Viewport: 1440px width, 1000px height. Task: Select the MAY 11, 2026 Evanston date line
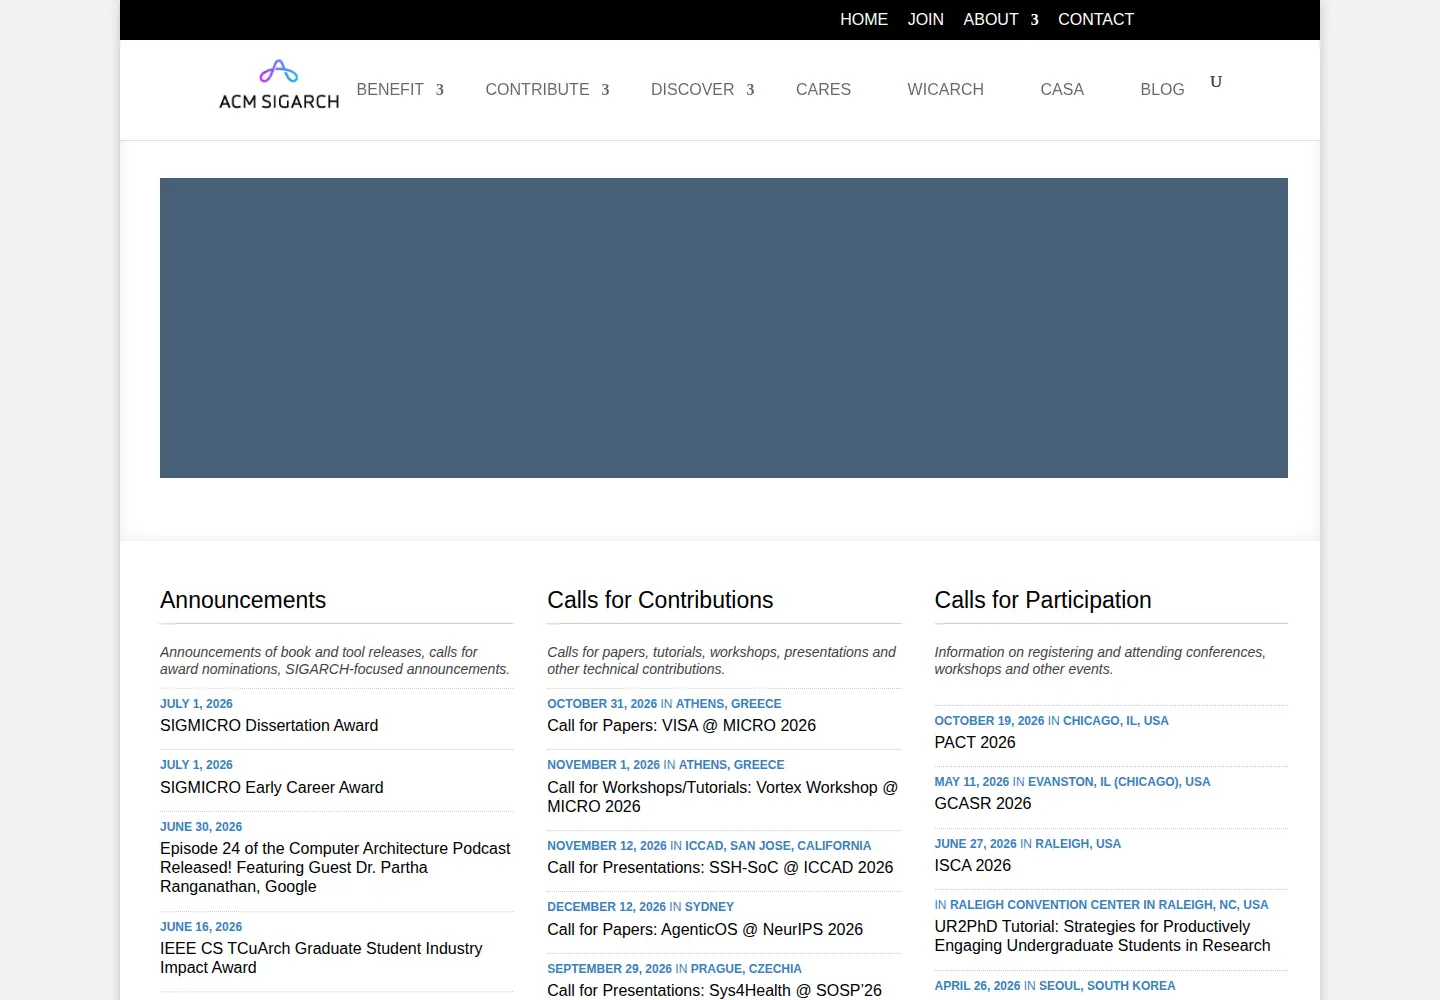pos(1072,782)
